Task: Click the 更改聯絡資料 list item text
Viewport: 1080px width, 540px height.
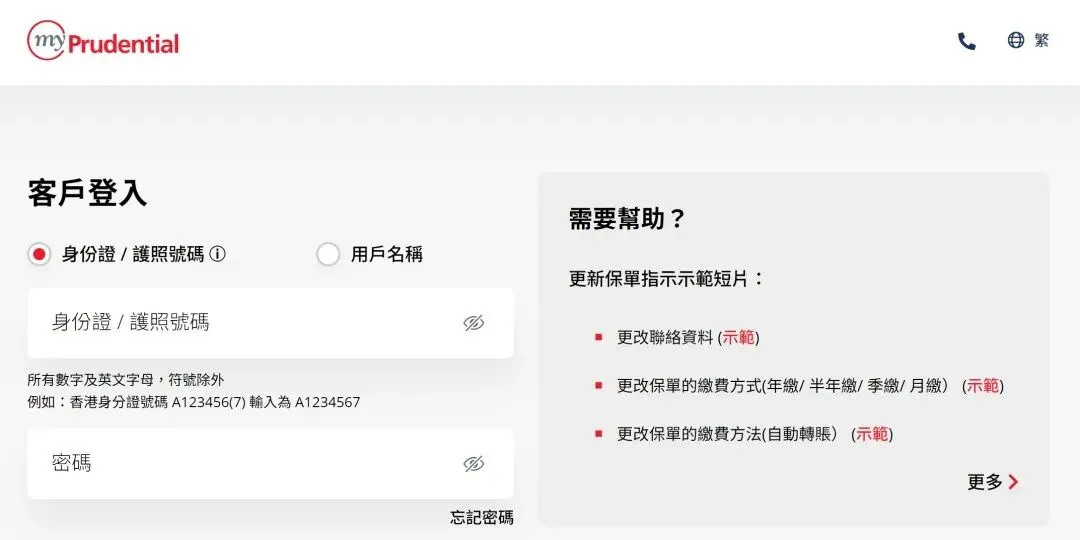Action: tap(665, 338)
